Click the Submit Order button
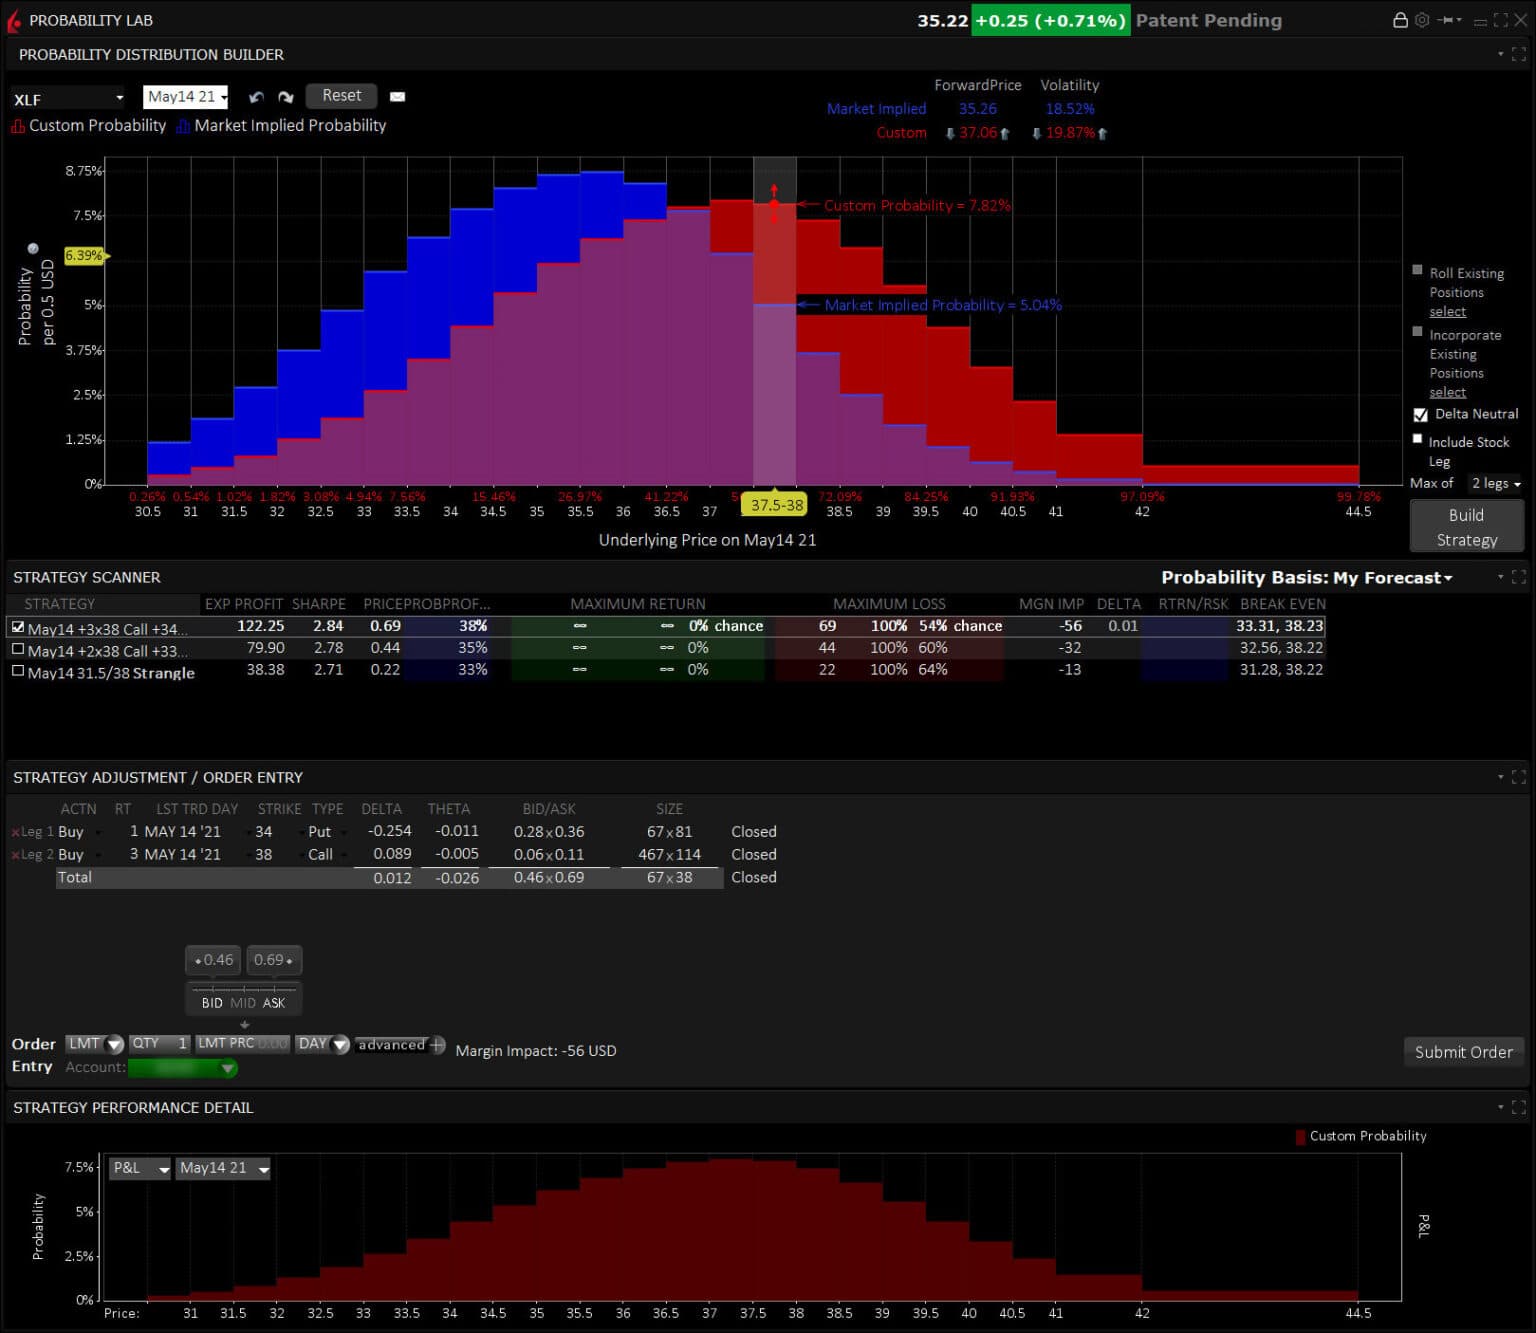Screen dimensions: 1536x1333 (x=1463, y=1052)
